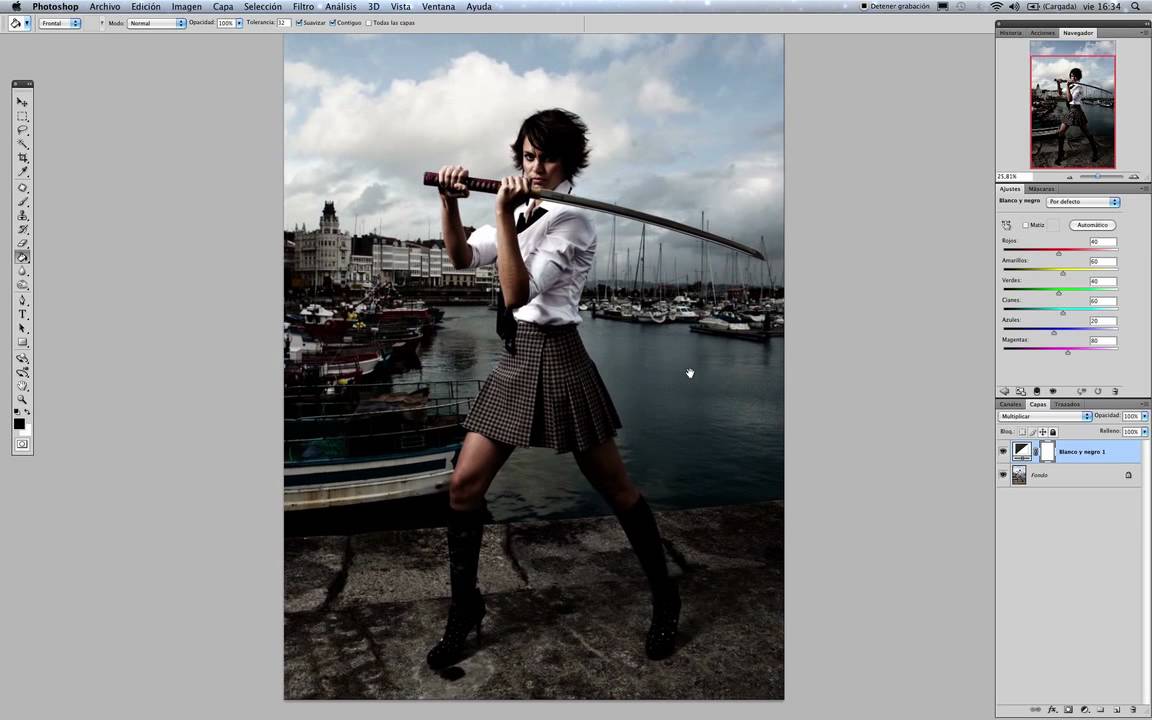Select the Magic Wand tool
1152x720 pixels.
pyautogui.click(x=22, y=144)
